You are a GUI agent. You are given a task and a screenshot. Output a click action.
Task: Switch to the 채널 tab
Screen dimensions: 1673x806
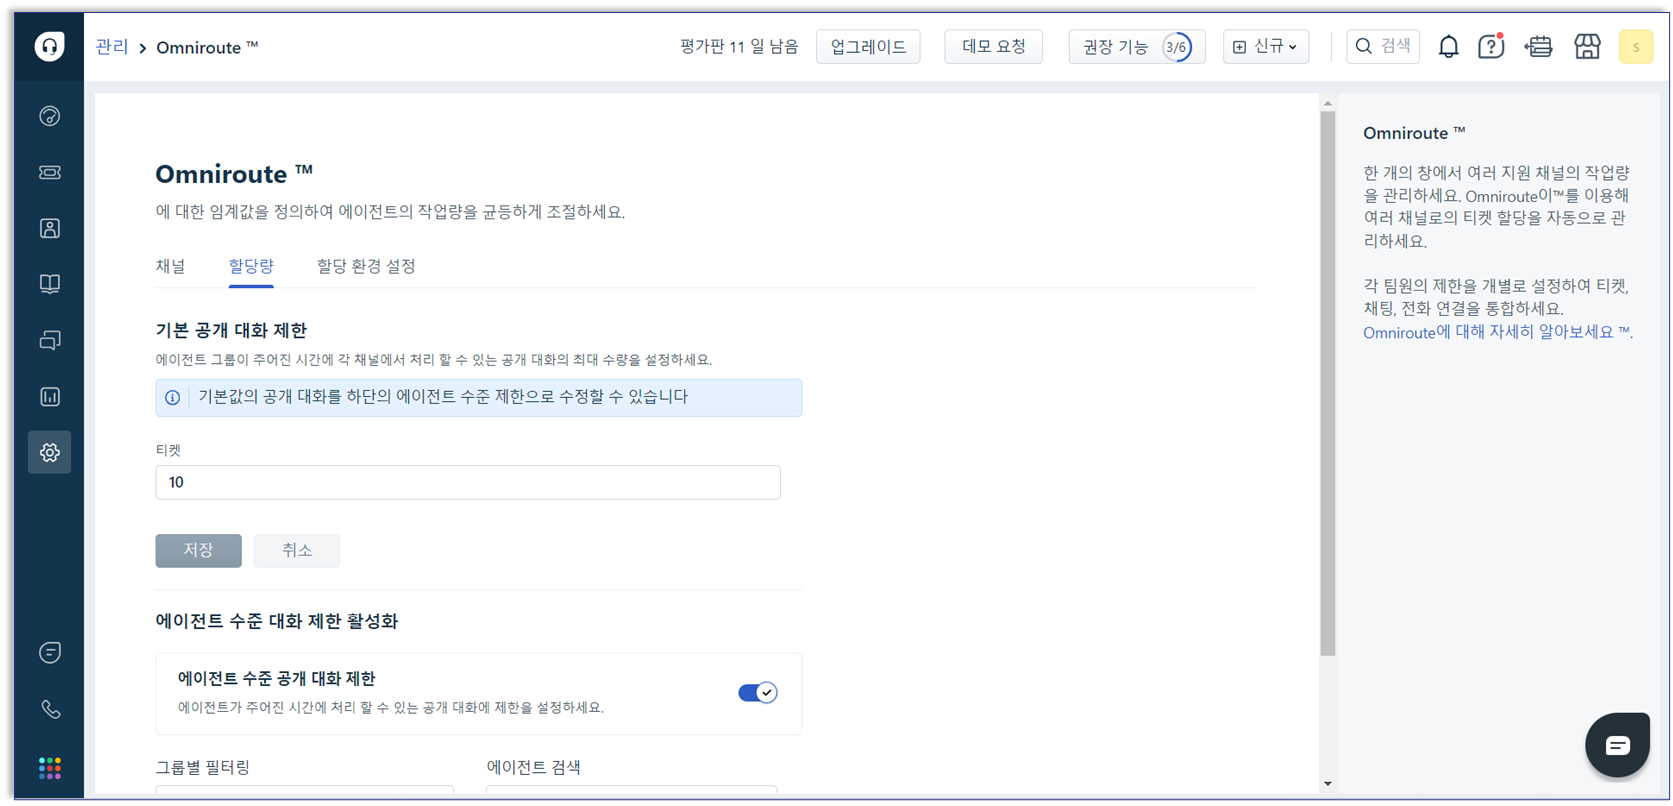[x=170, y=266]
